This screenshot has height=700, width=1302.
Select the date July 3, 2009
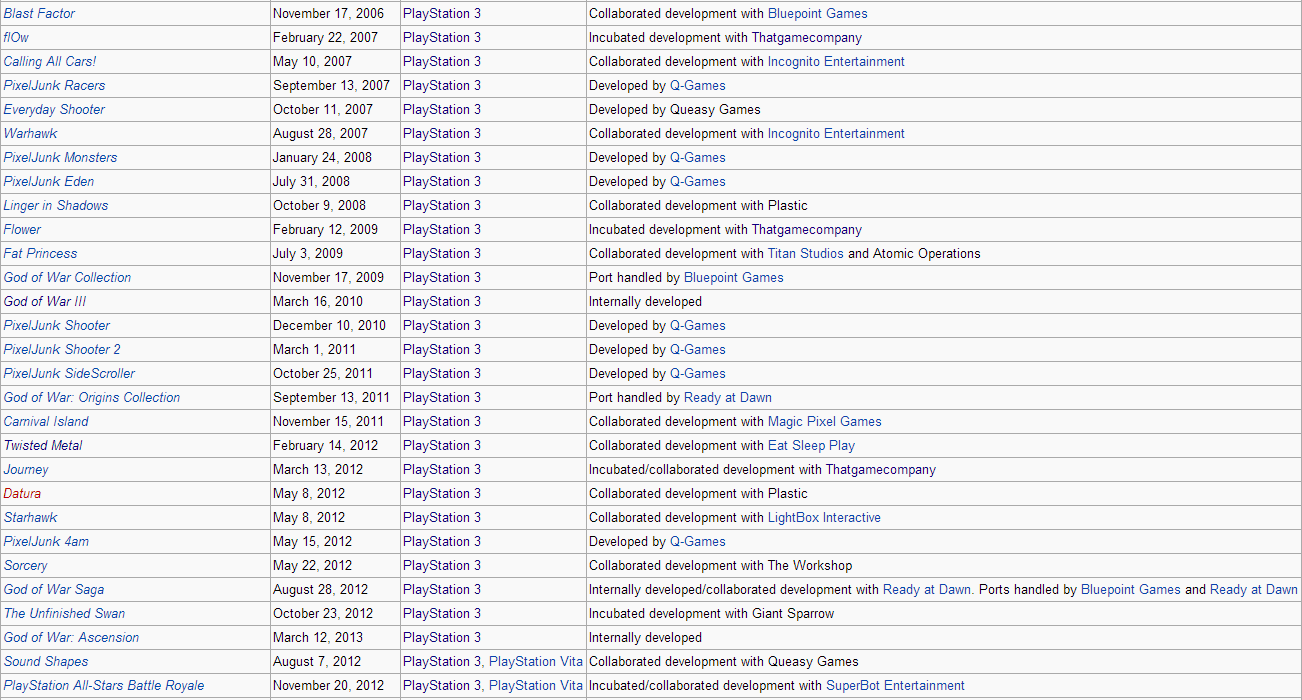tap(308, 253)
